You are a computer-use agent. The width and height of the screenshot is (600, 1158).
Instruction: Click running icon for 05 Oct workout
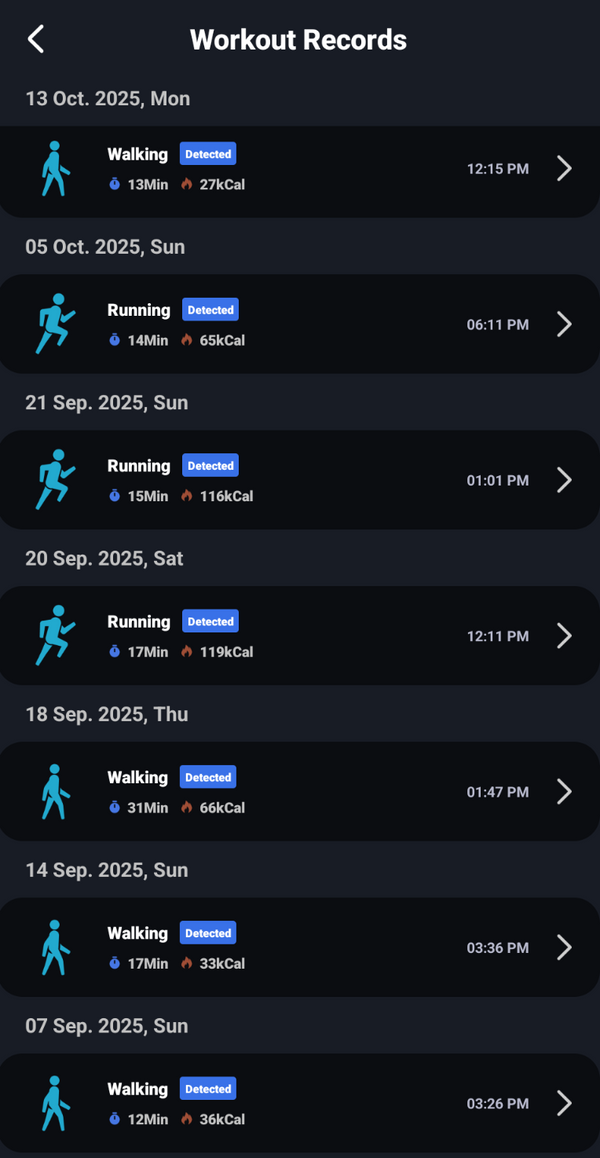[55, 324]
